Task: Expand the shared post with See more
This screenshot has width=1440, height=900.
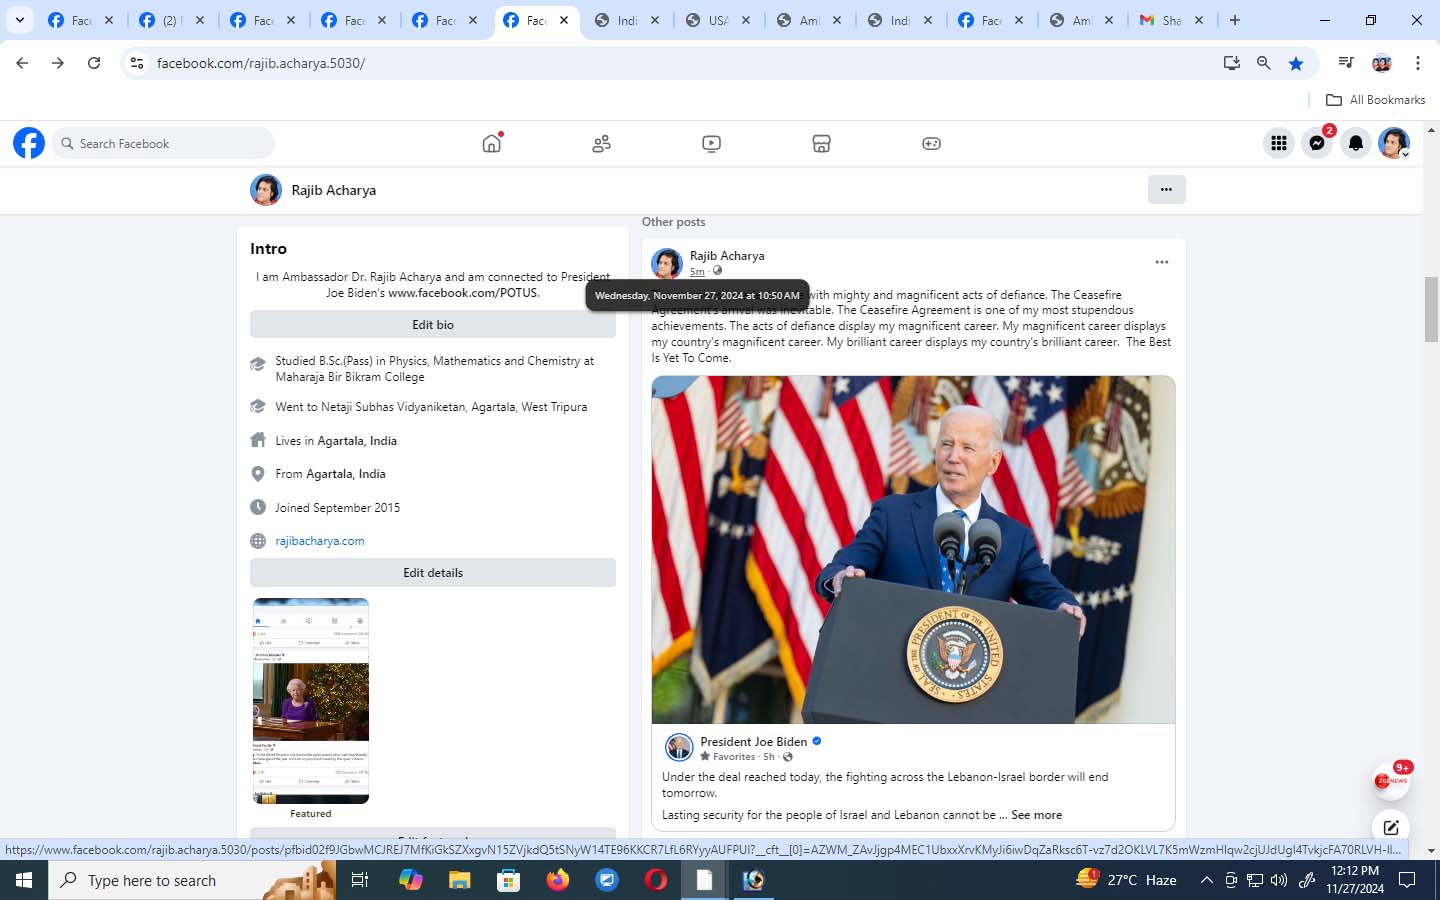Action: click(x=1037, y=815)
